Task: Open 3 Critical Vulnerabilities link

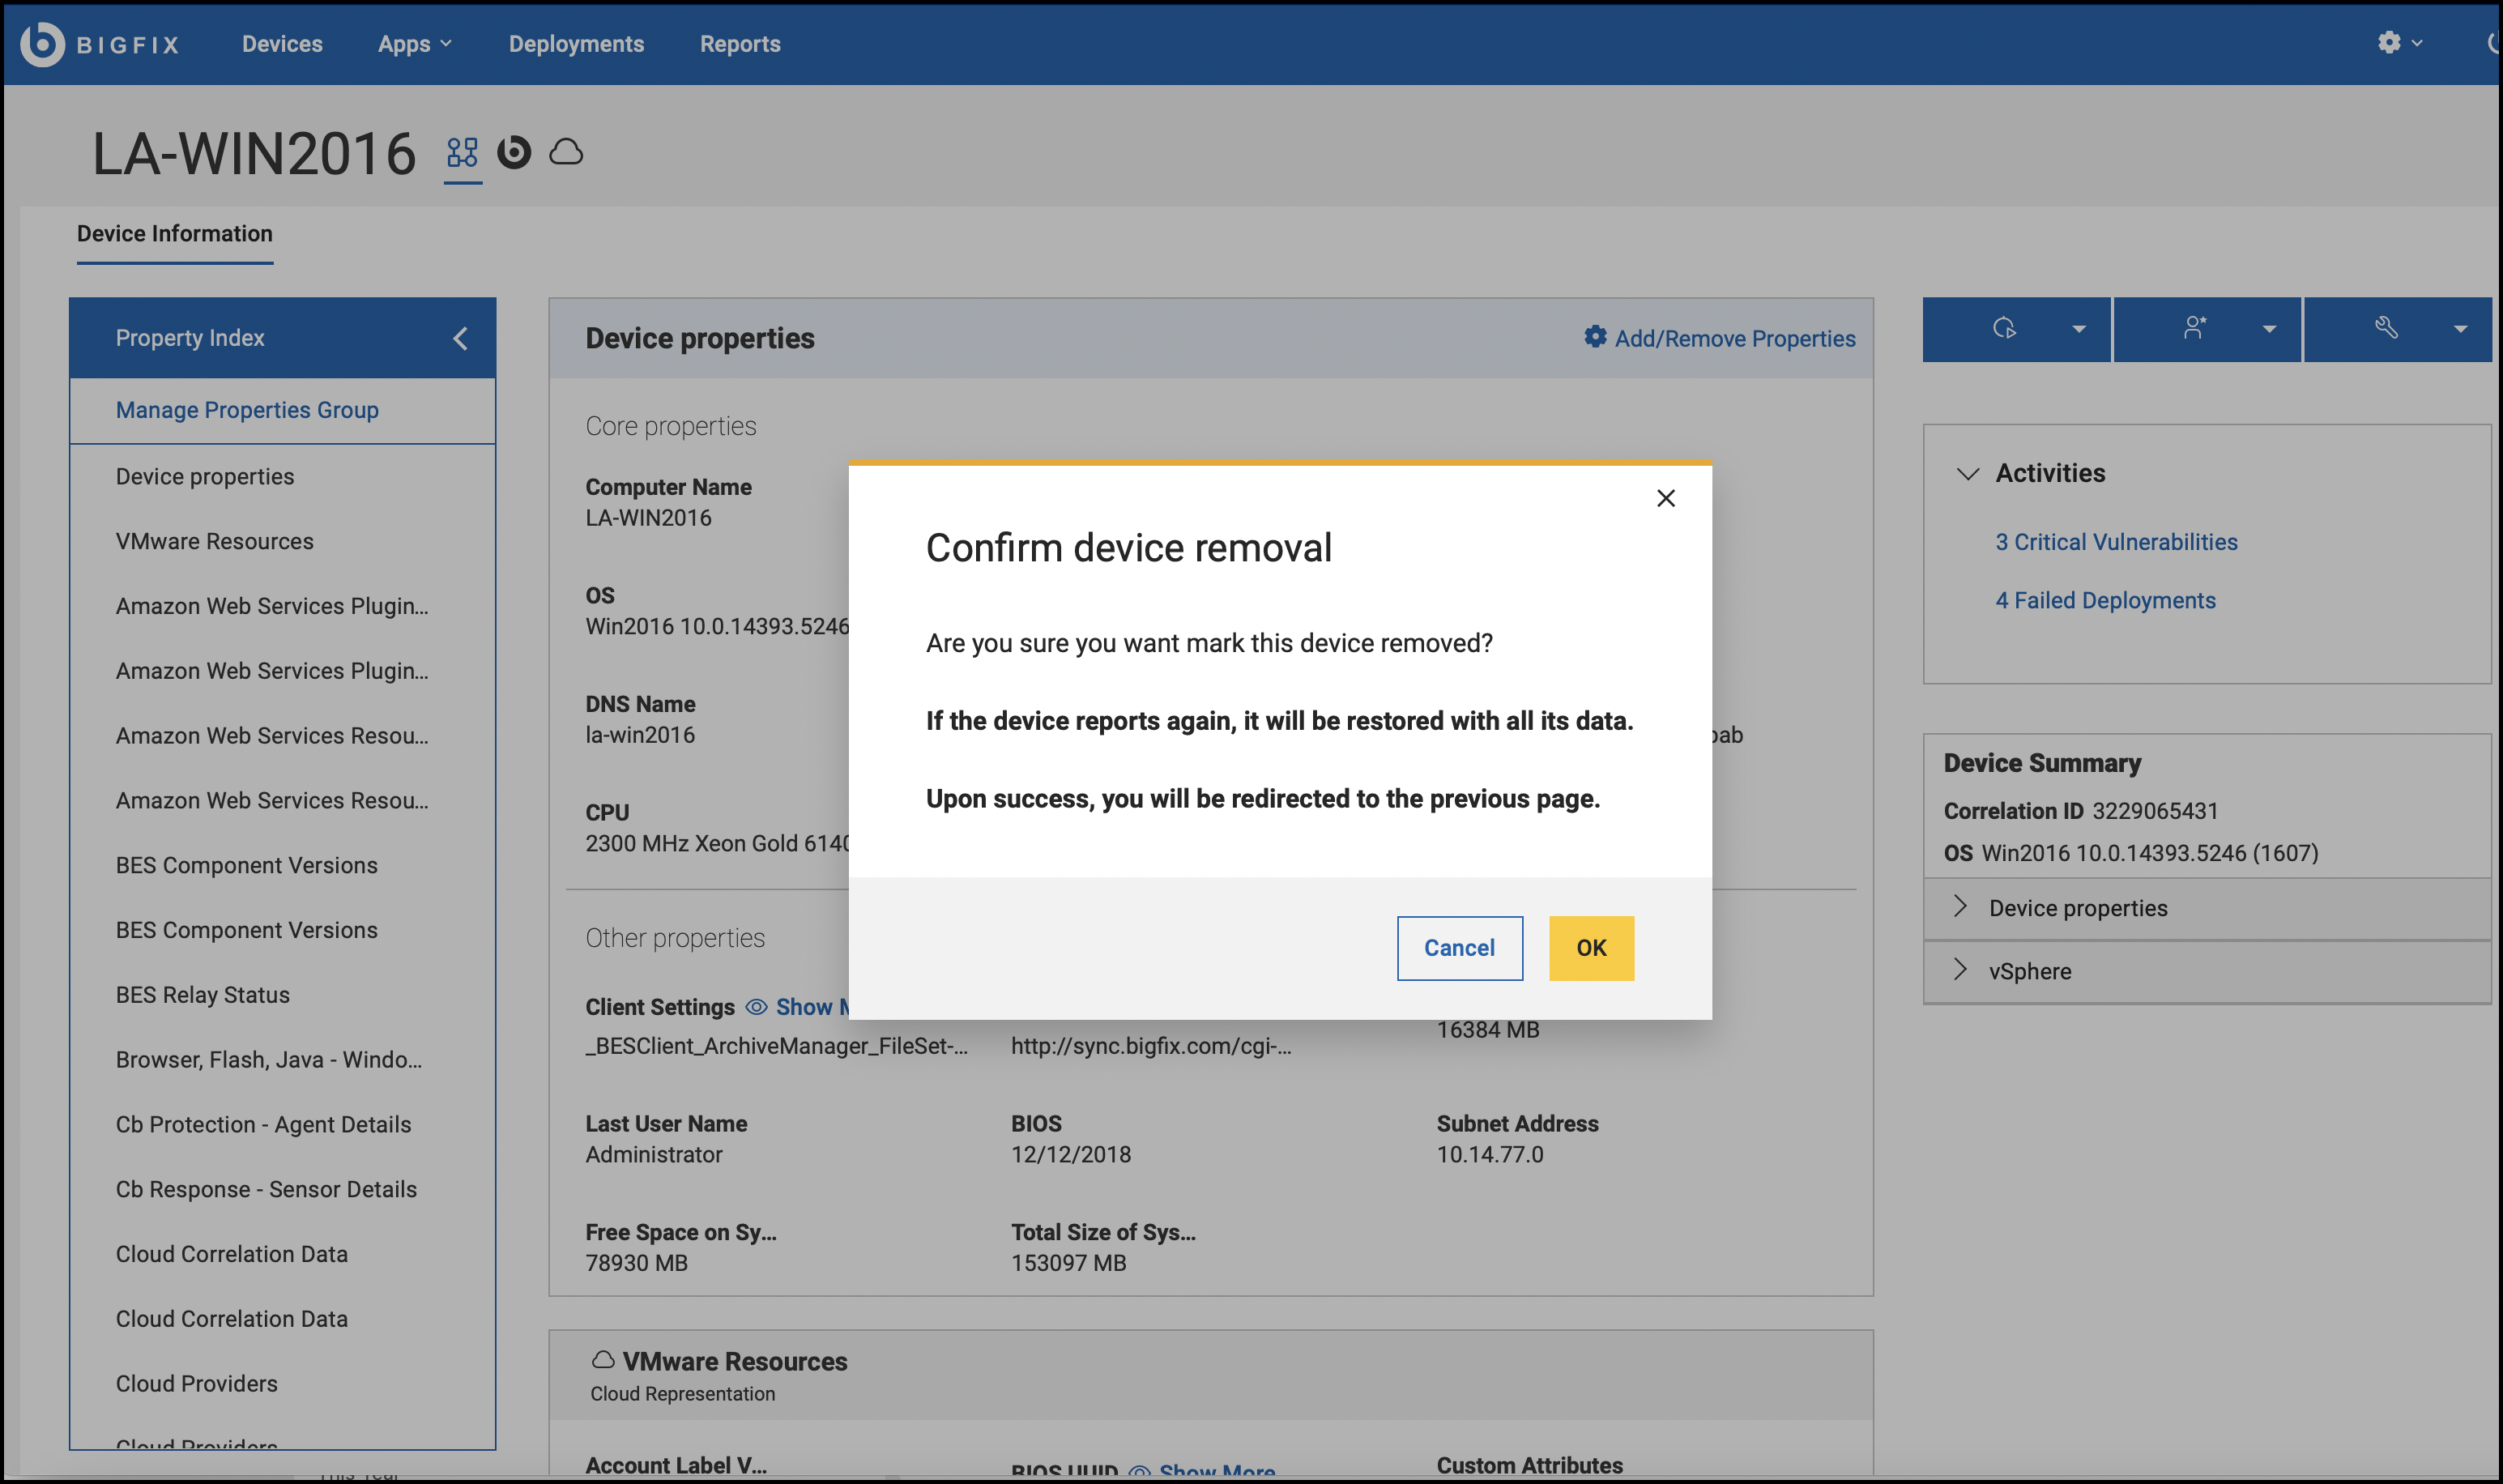Action: pos(2116,542)
